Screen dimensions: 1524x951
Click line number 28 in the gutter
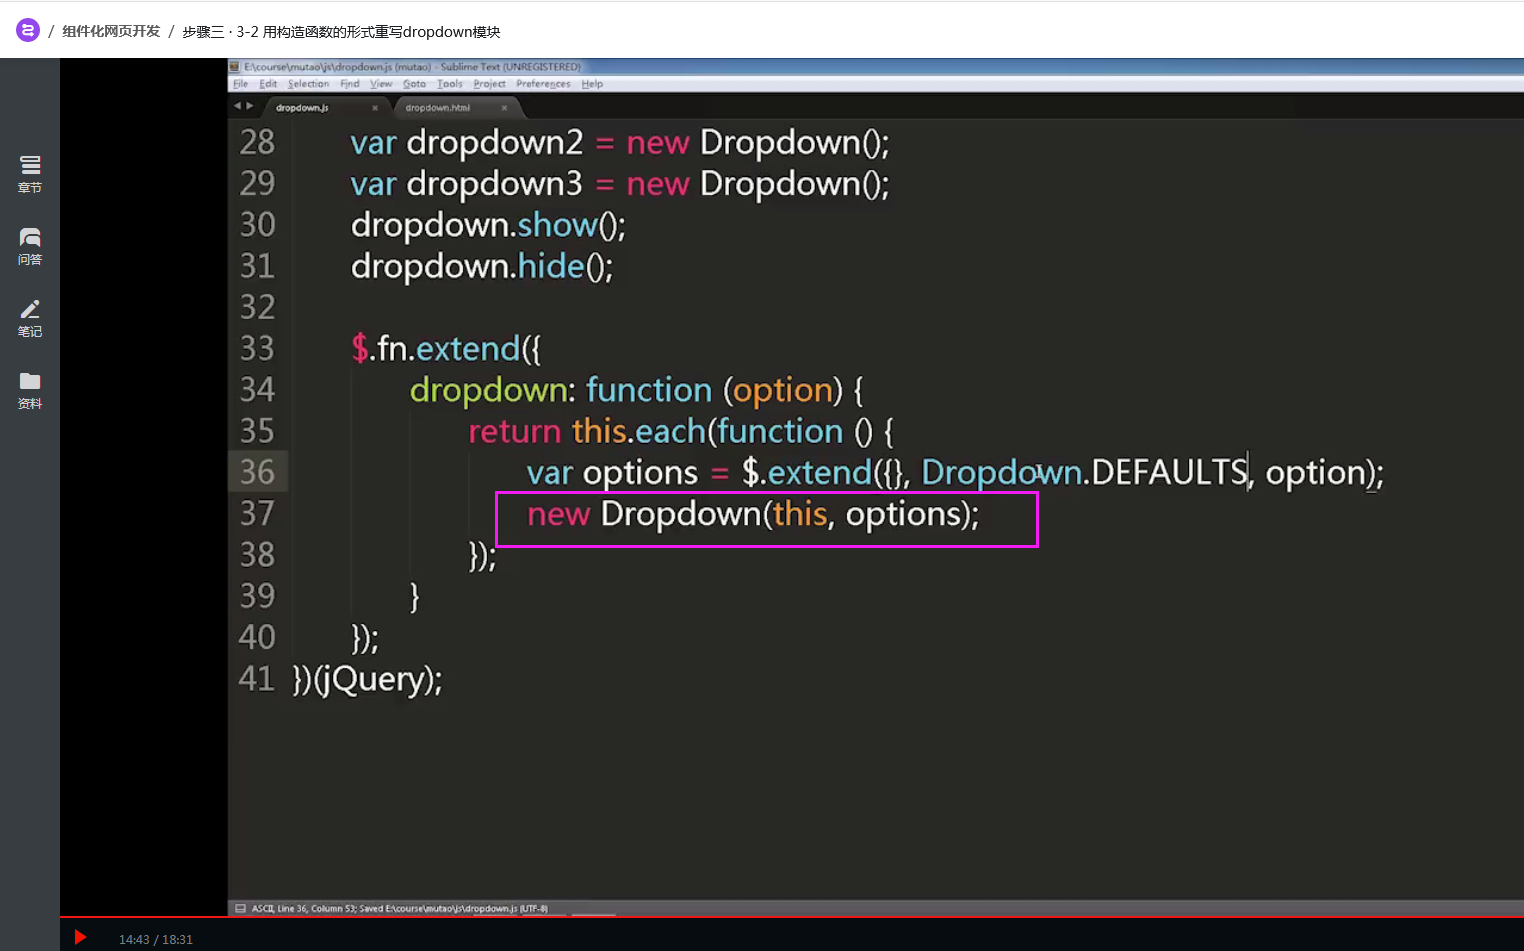pos(257,143)
